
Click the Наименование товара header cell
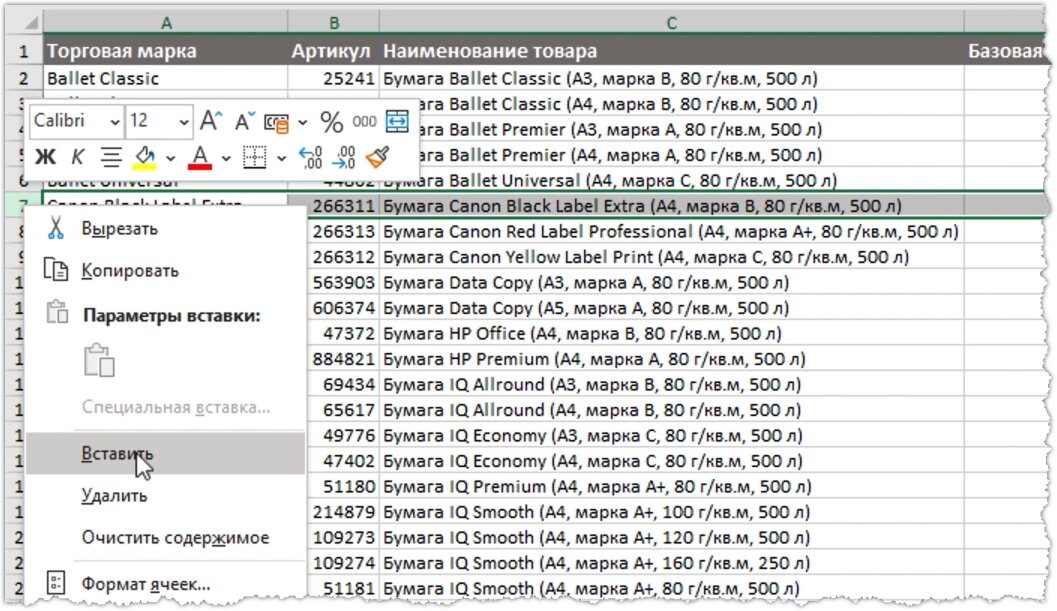pyautogui.click(x=671, y=51)
